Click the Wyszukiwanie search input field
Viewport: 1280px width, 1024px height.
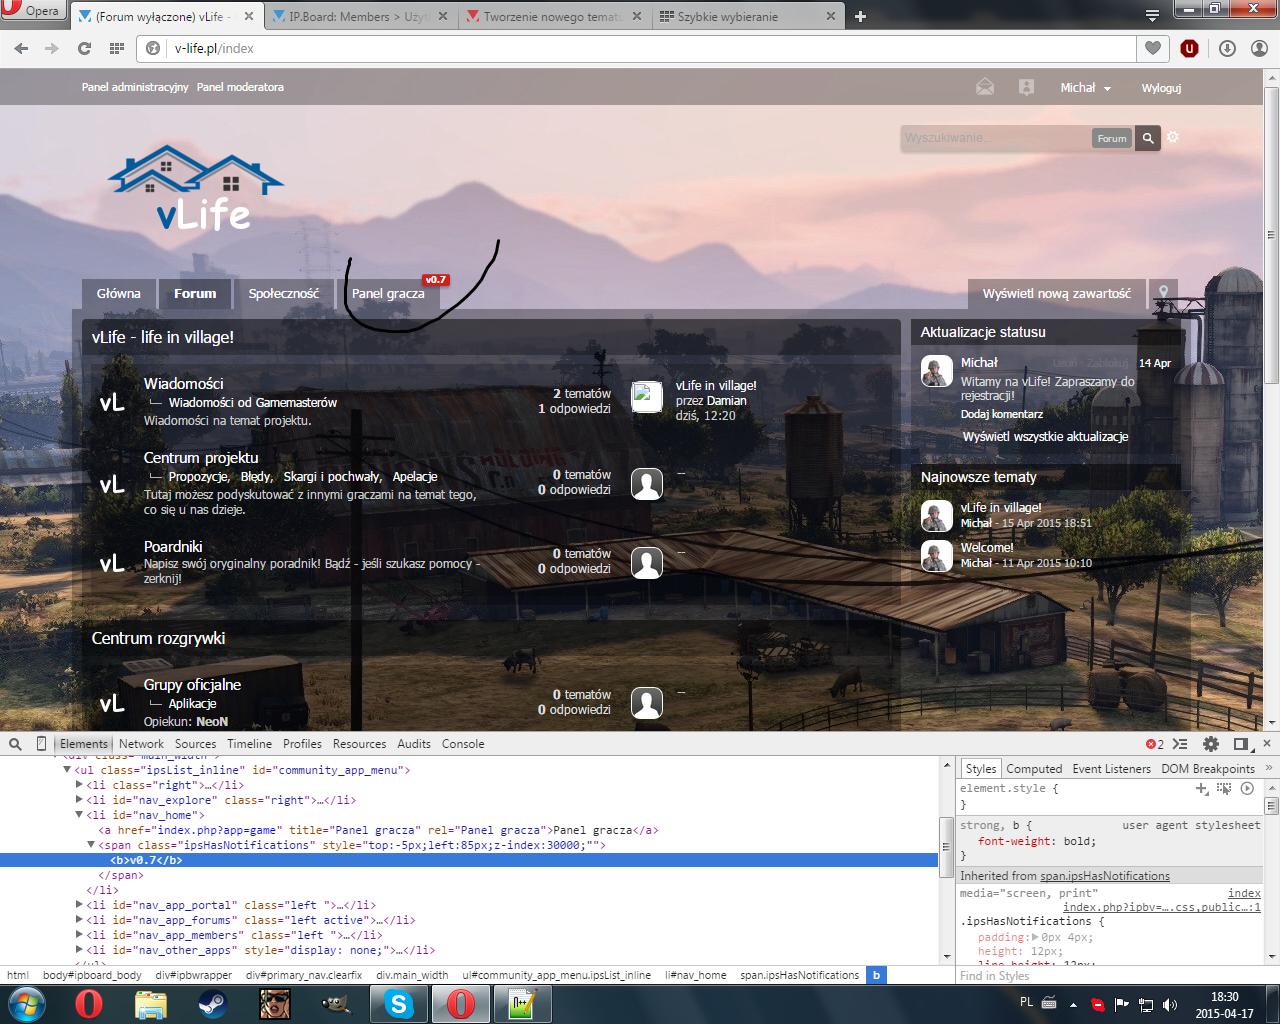point(994,138)
